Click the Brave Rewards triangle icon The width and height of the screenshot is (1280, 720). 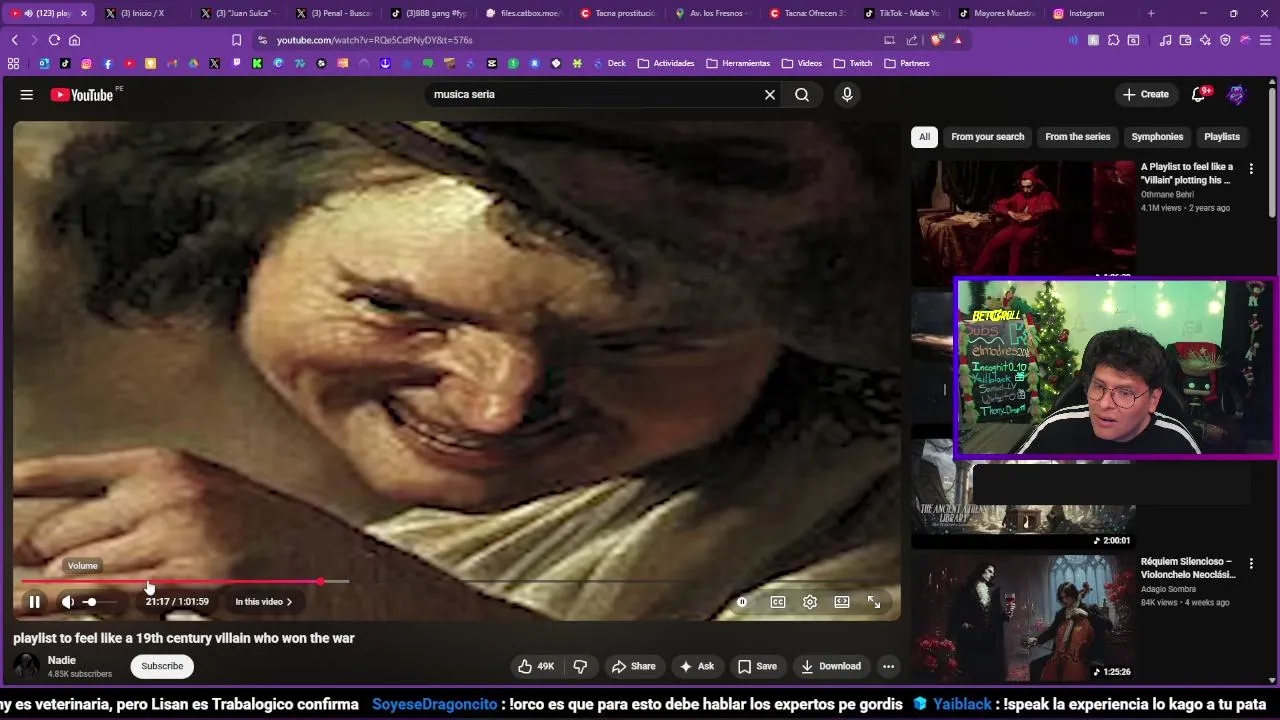(958, 40)
